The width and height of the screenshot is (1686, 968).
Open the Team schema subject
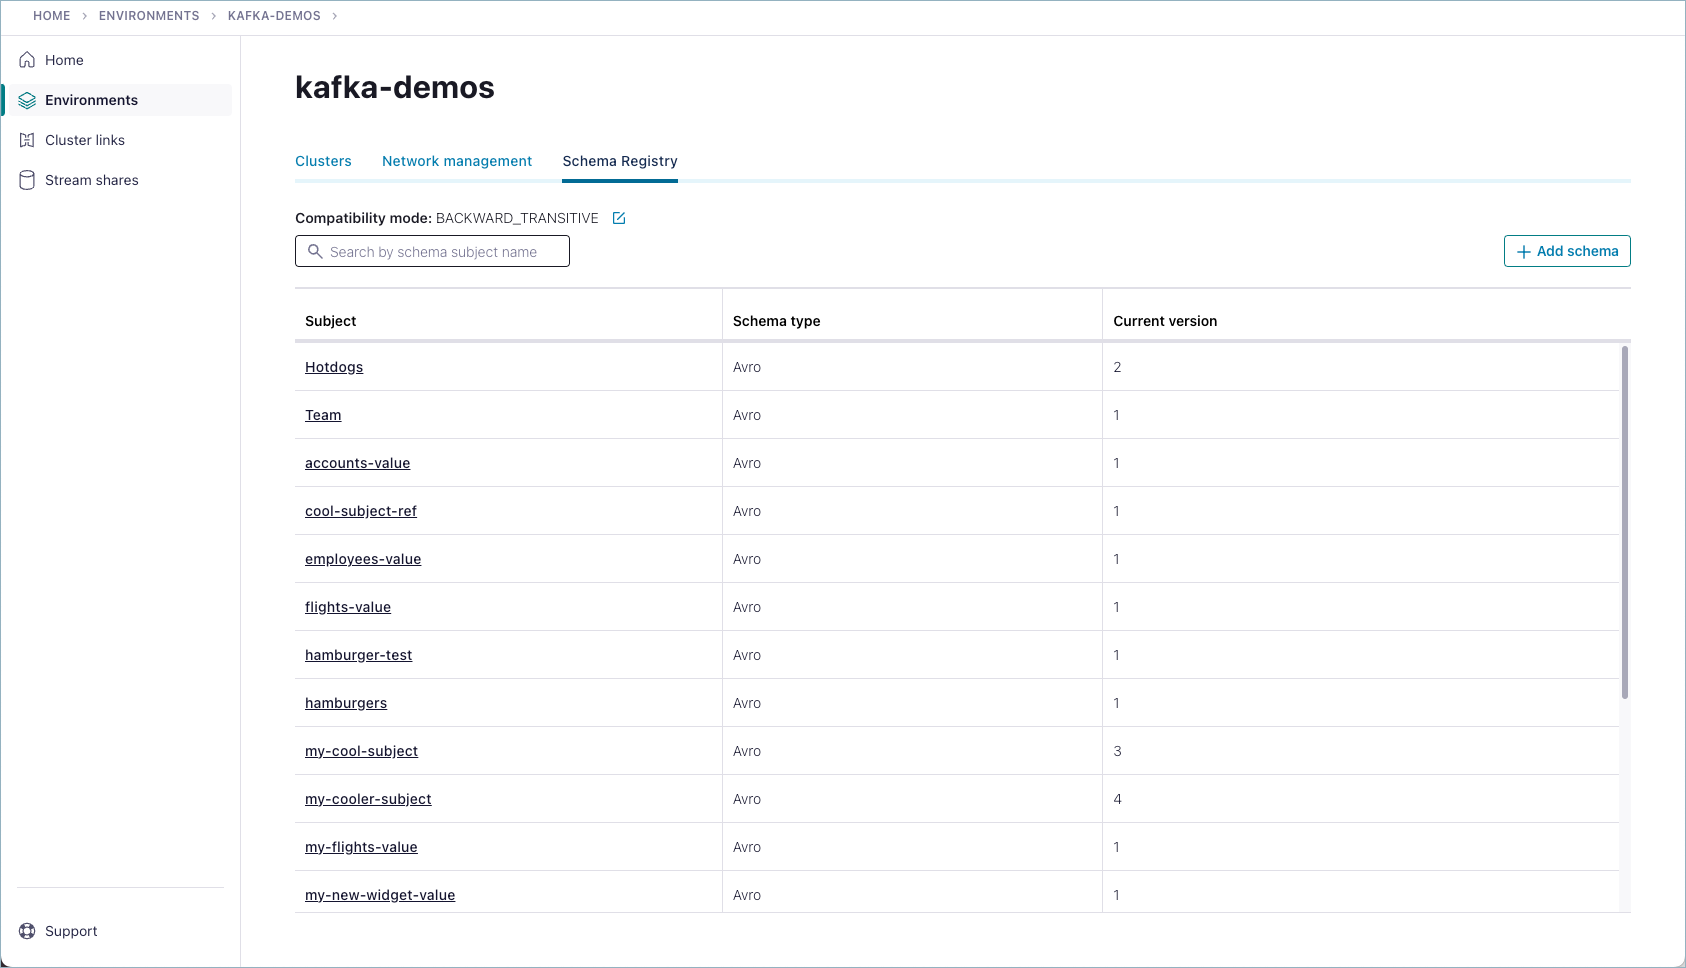pyautogui.click(x=323, y=414)
